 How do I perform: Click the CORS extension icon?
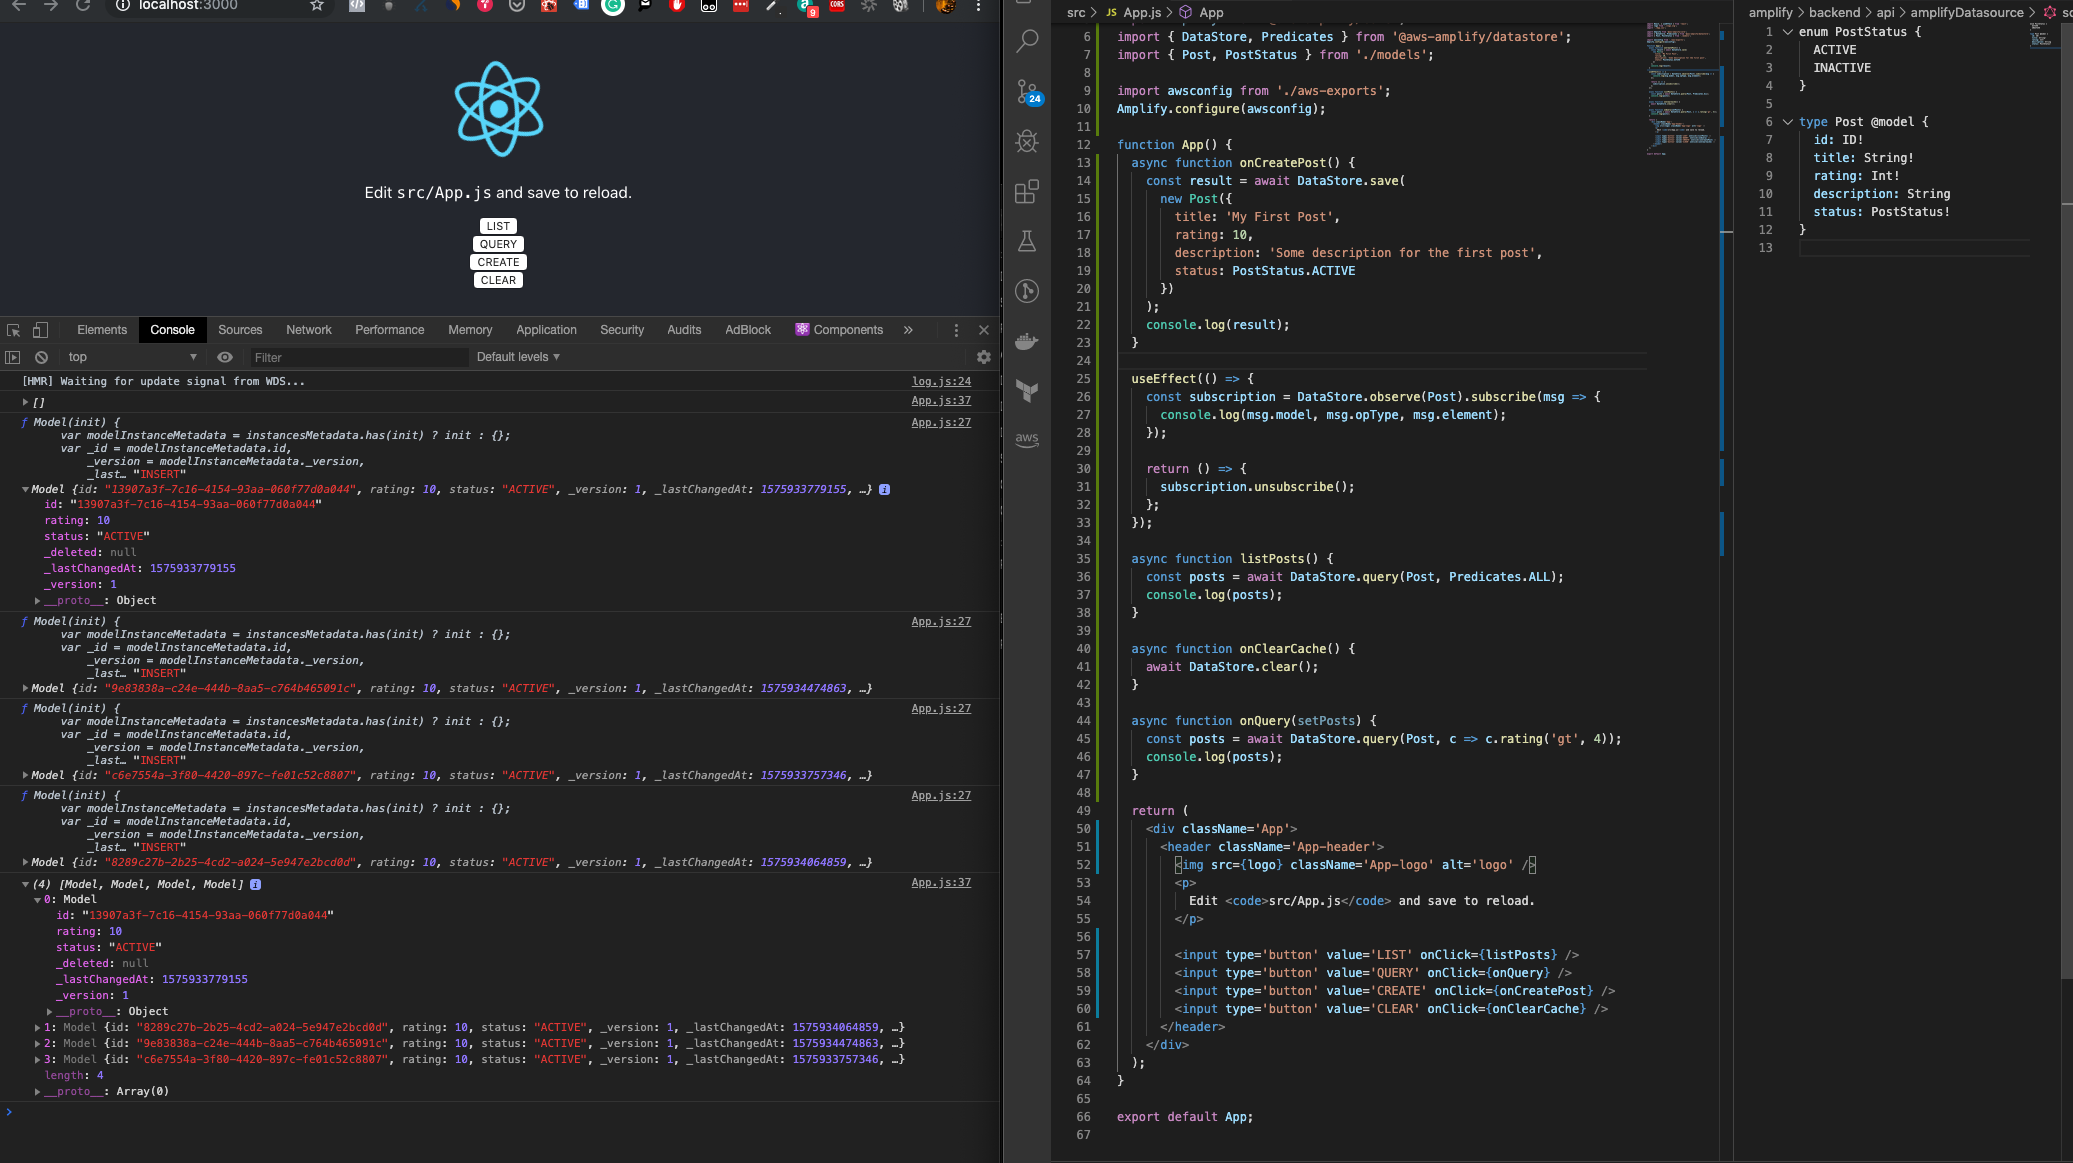(837, 5)
